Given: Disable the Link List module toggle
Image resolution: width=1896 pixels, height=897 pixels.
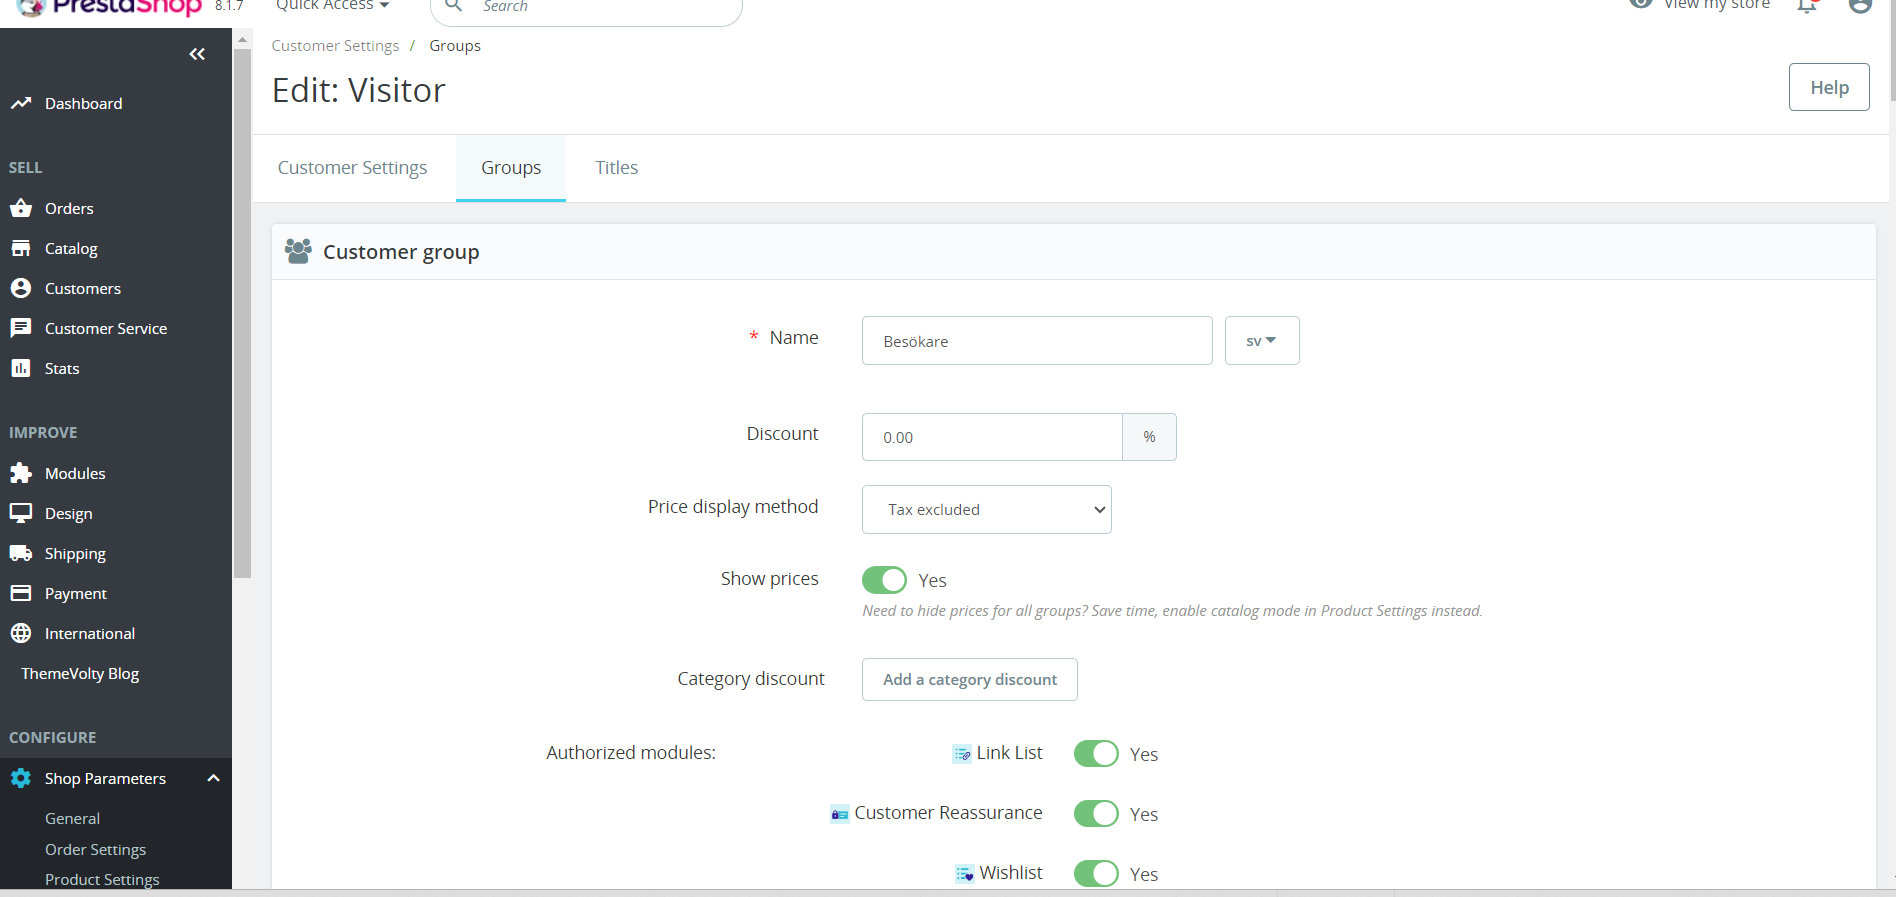Looking at the screenshot, I should (1096, 754).
